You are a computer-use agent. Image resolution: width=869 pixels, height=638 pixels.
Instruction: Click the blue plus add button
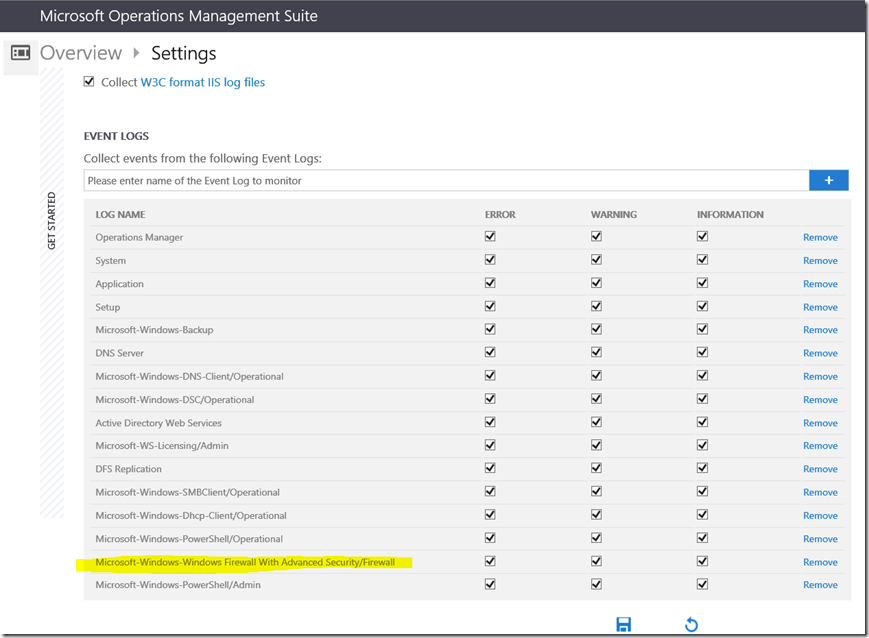[x=828, y=180]
